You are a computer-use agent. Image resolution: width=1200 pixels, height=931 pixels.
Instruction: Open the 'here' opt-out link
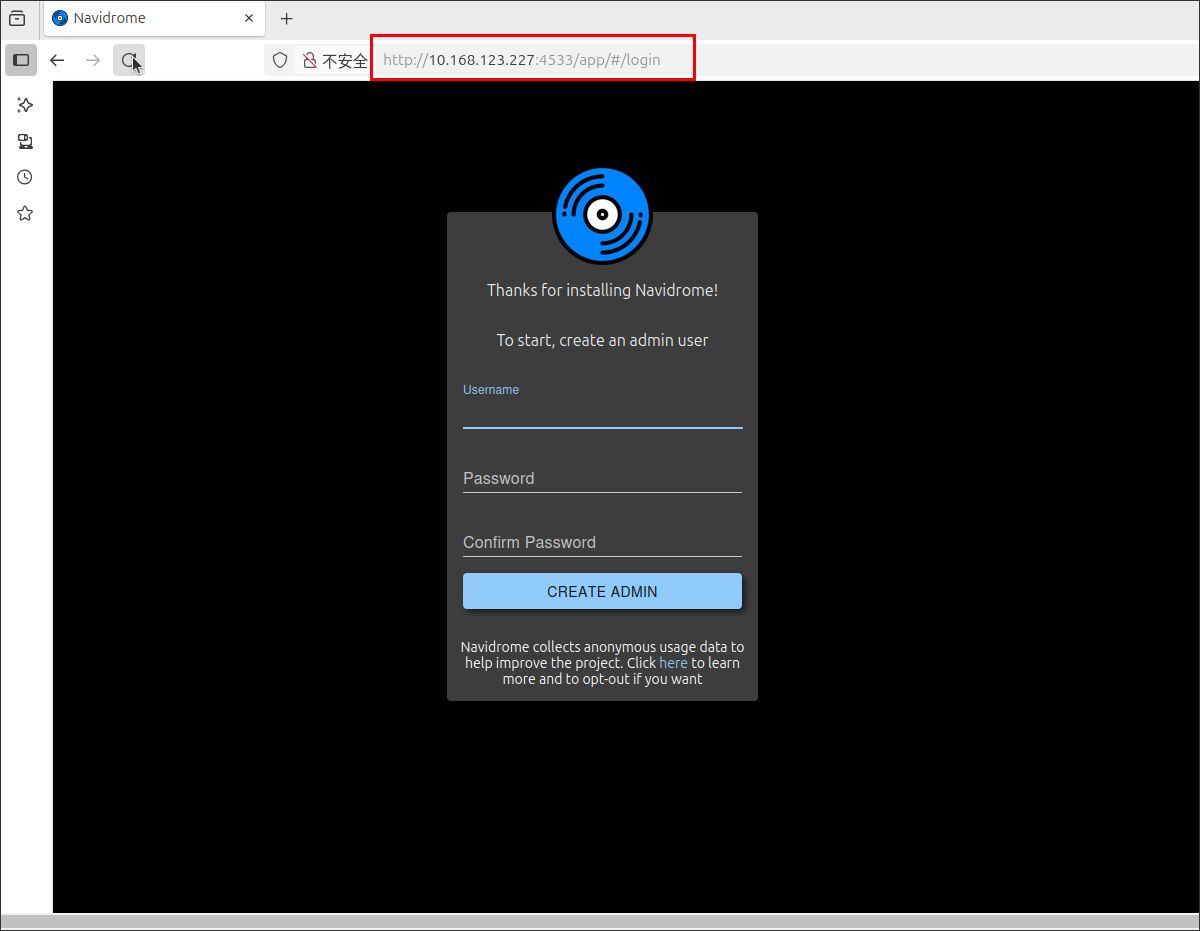click(673, 663)
